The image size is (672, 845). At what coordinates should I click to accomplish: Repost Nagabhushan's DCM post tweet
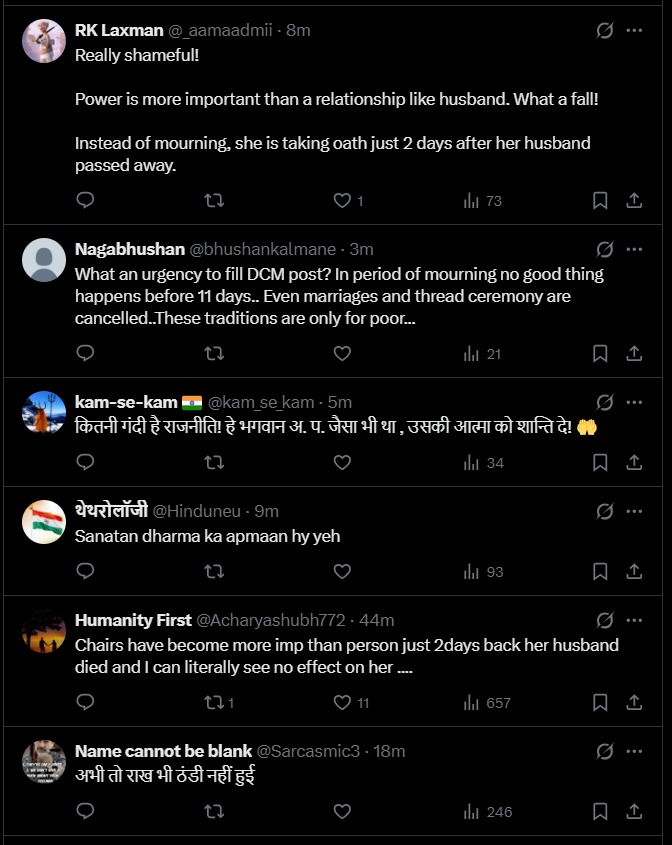[214, 353]
